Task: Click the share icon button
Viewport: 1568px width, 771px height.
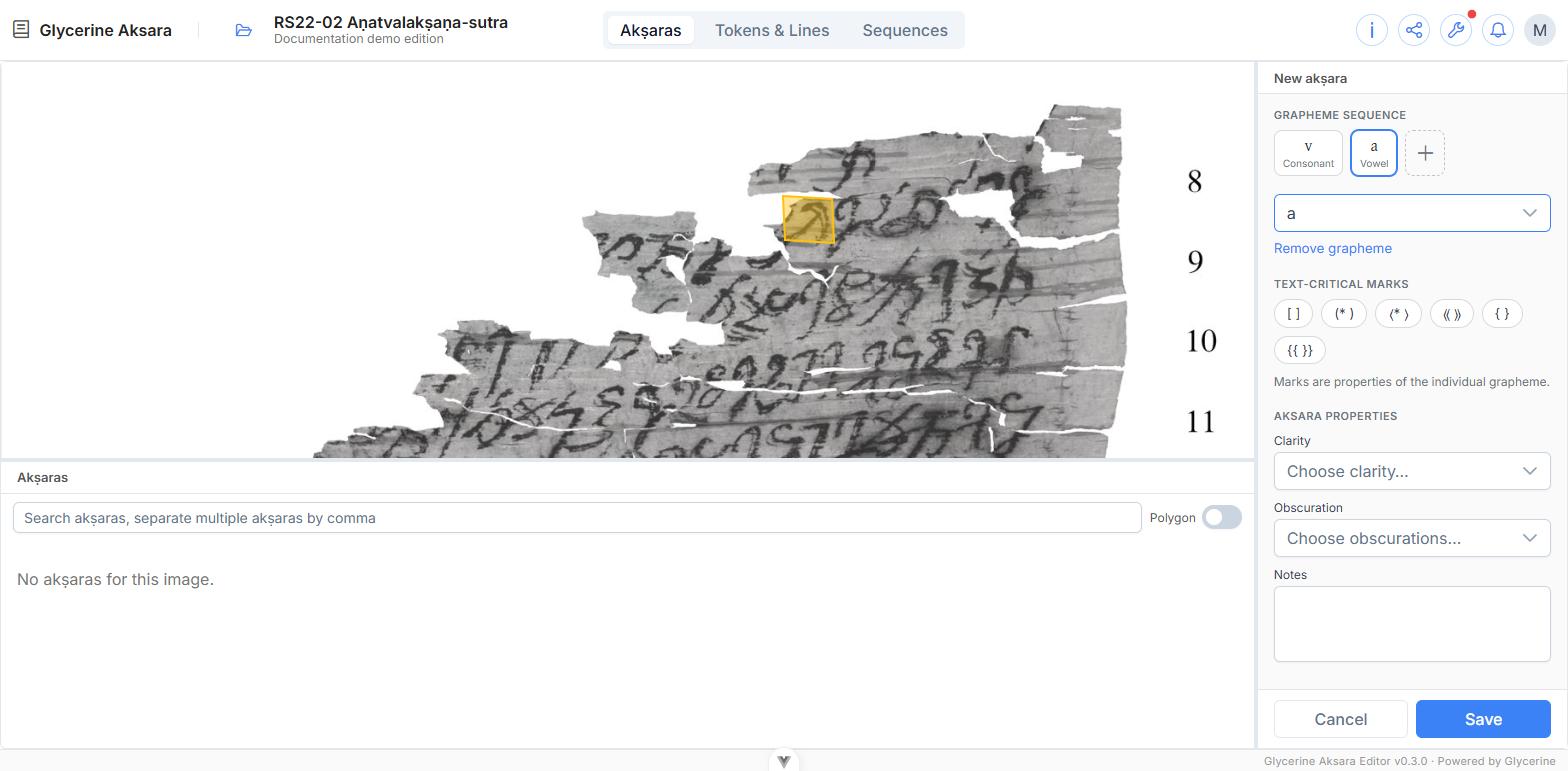Action: click(x=1414, y=30)
